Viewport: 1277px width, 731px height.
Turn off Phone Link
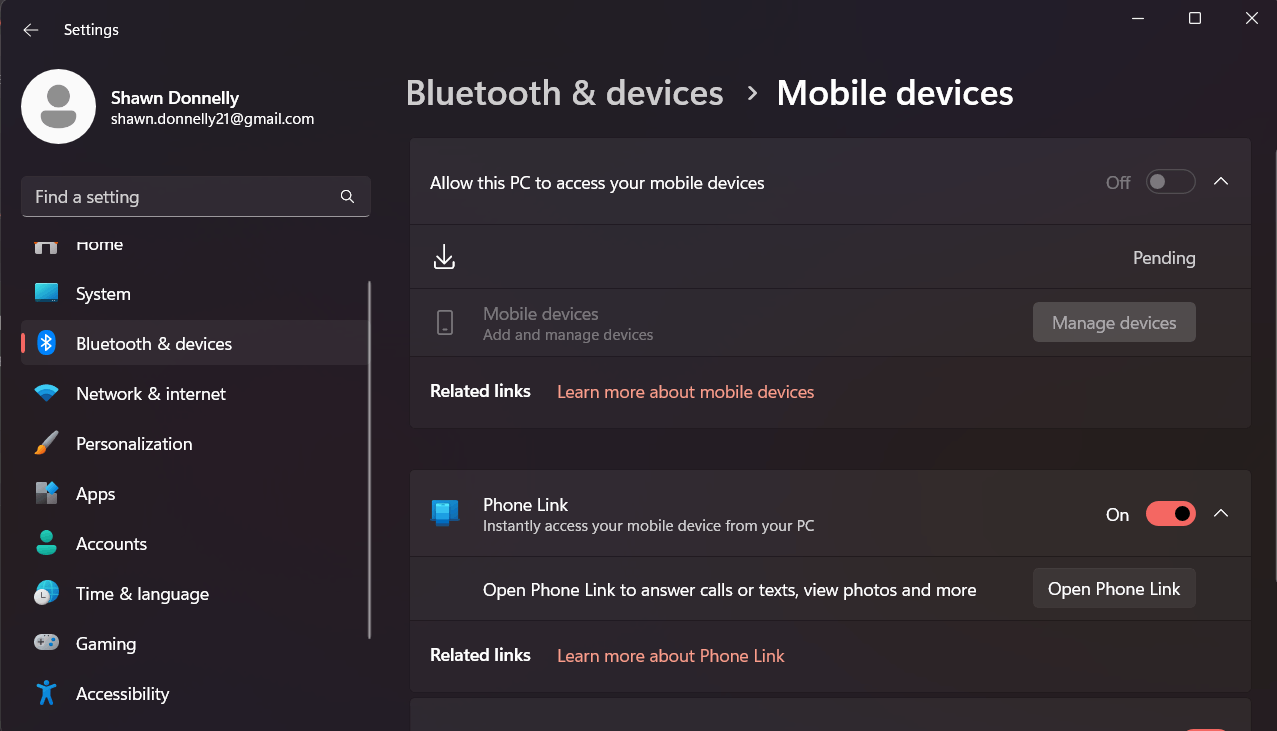[x=1169, y=513]
